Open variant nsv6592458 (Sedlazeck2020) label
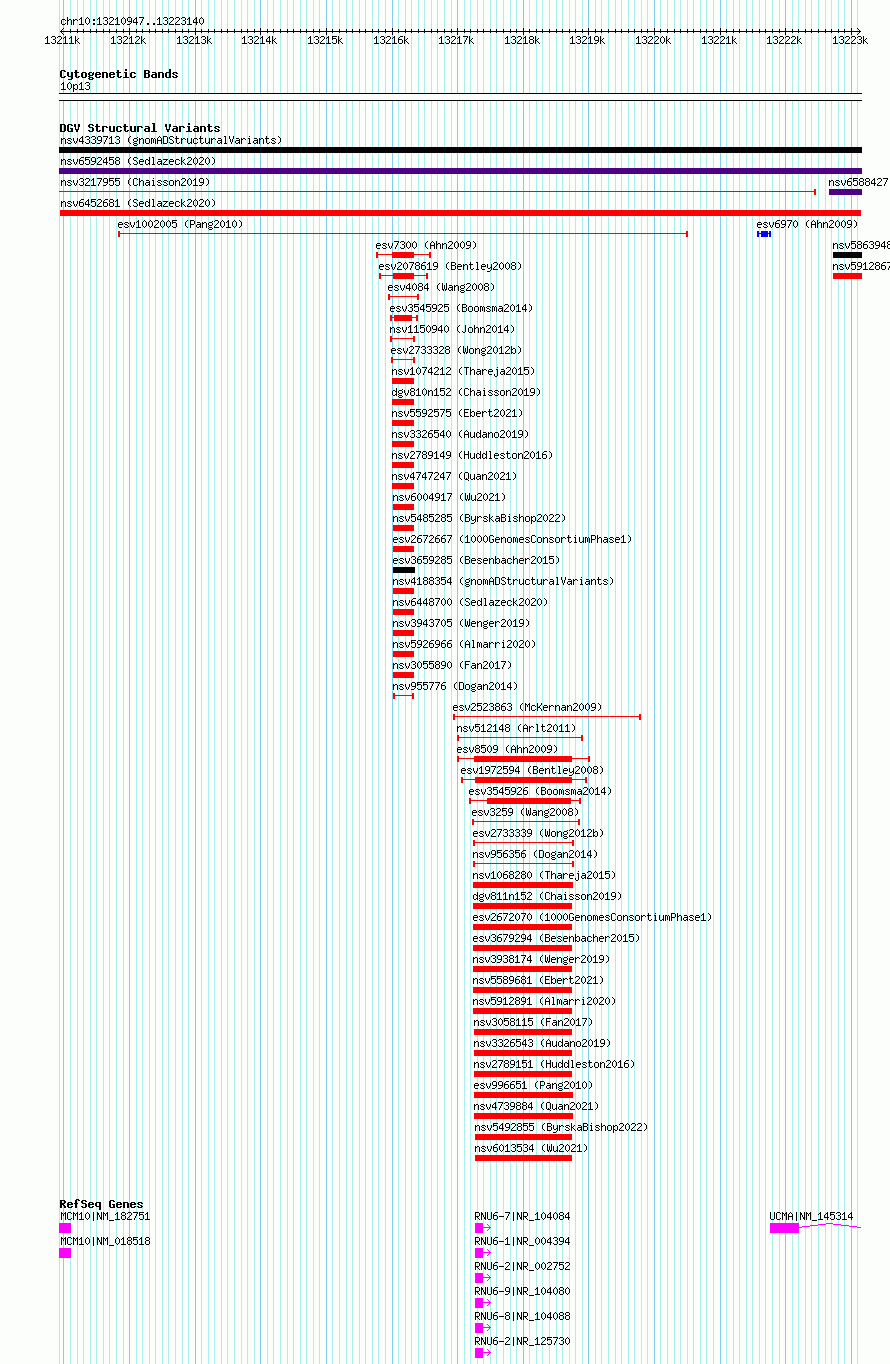 138,161
